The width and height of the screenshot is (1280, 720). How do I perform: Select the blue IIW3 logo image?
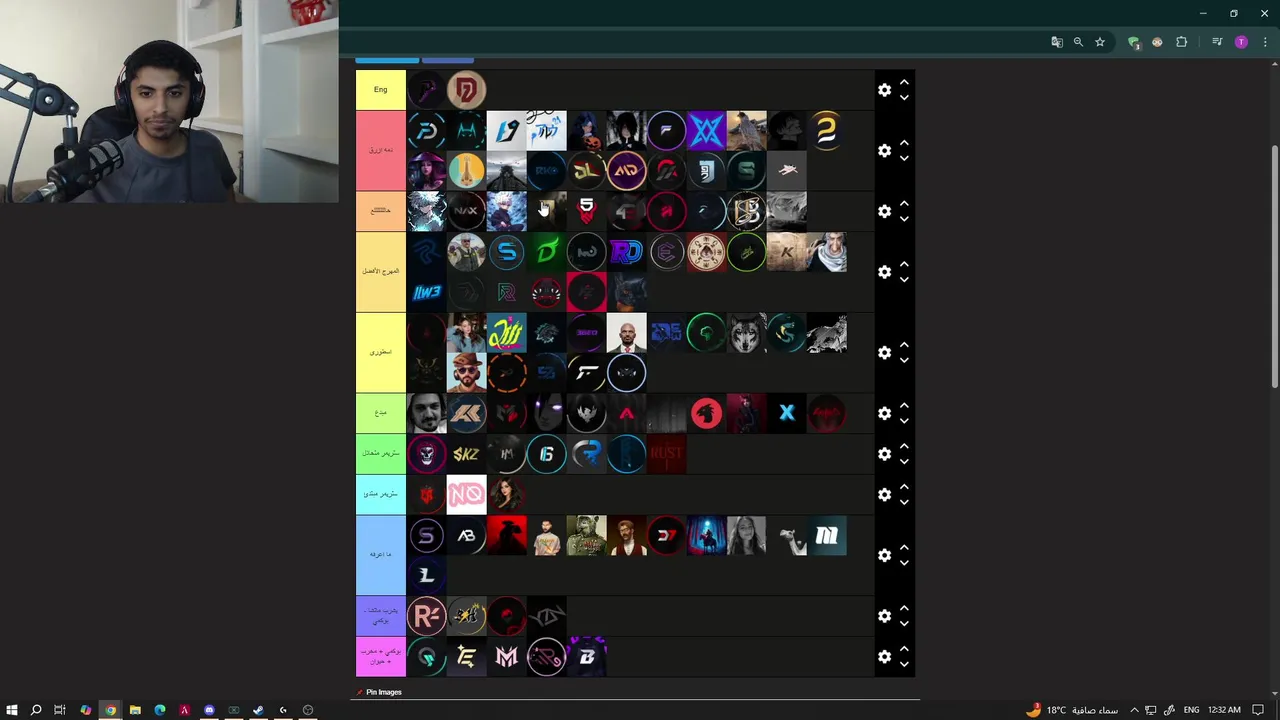426,292
